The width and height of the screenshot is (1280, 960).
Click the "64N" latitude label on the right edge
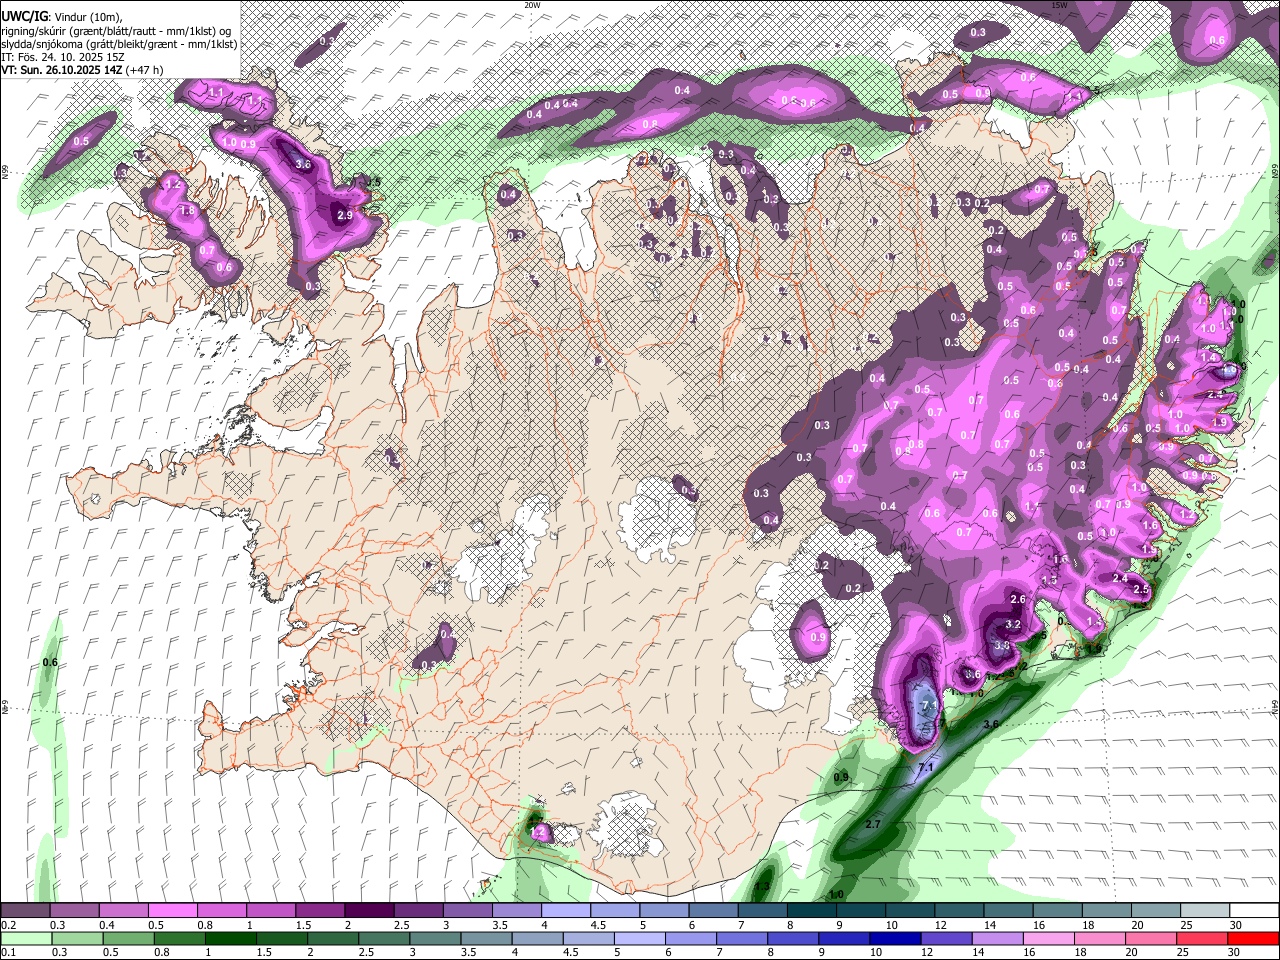[x=1275, y=706]
